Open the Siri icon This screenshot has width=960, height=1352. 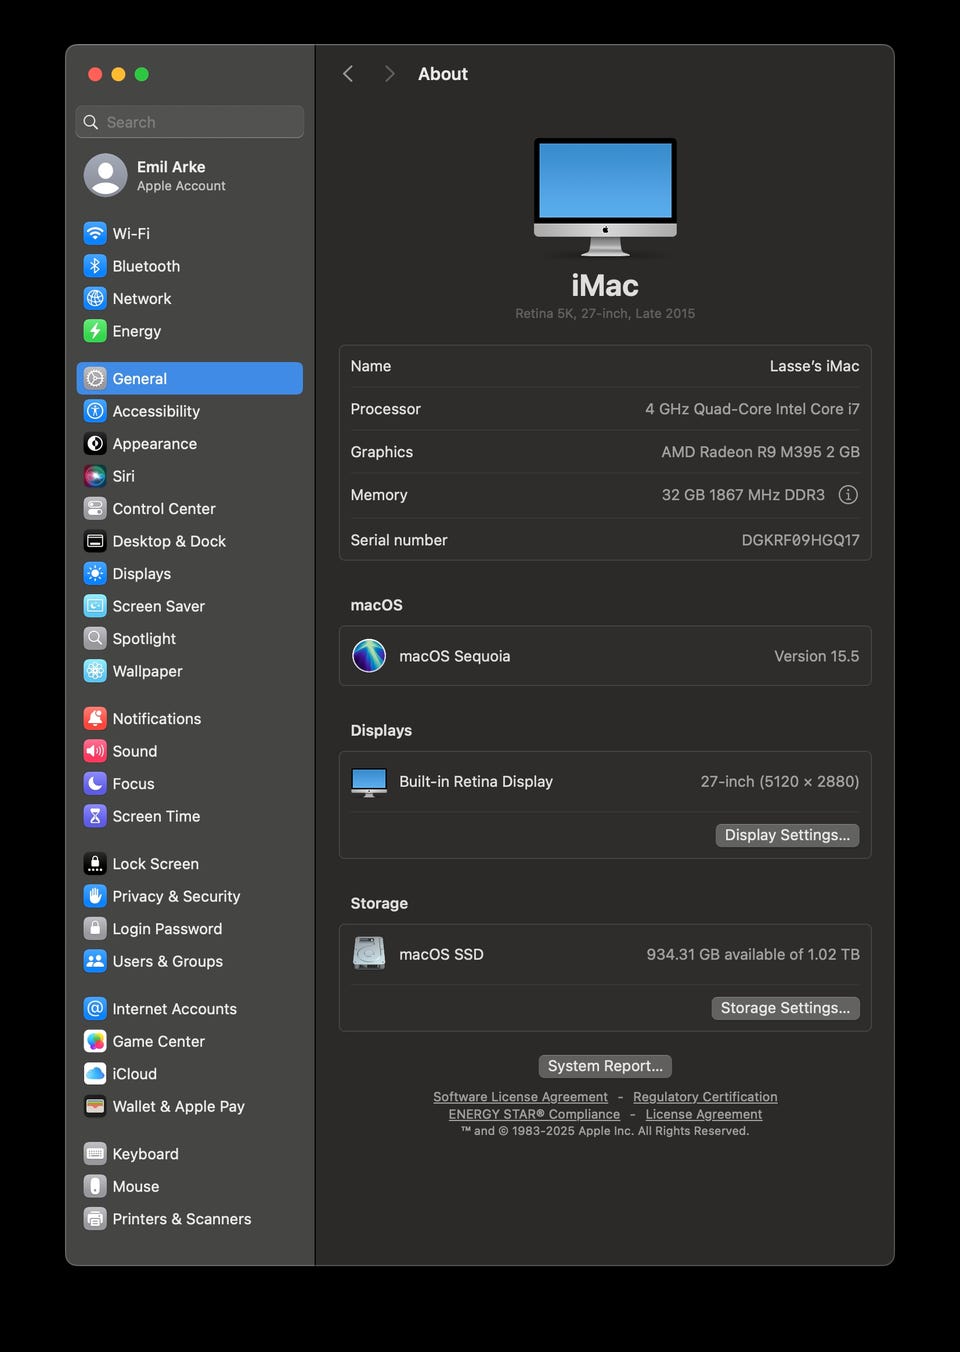(x=95, y=476)
